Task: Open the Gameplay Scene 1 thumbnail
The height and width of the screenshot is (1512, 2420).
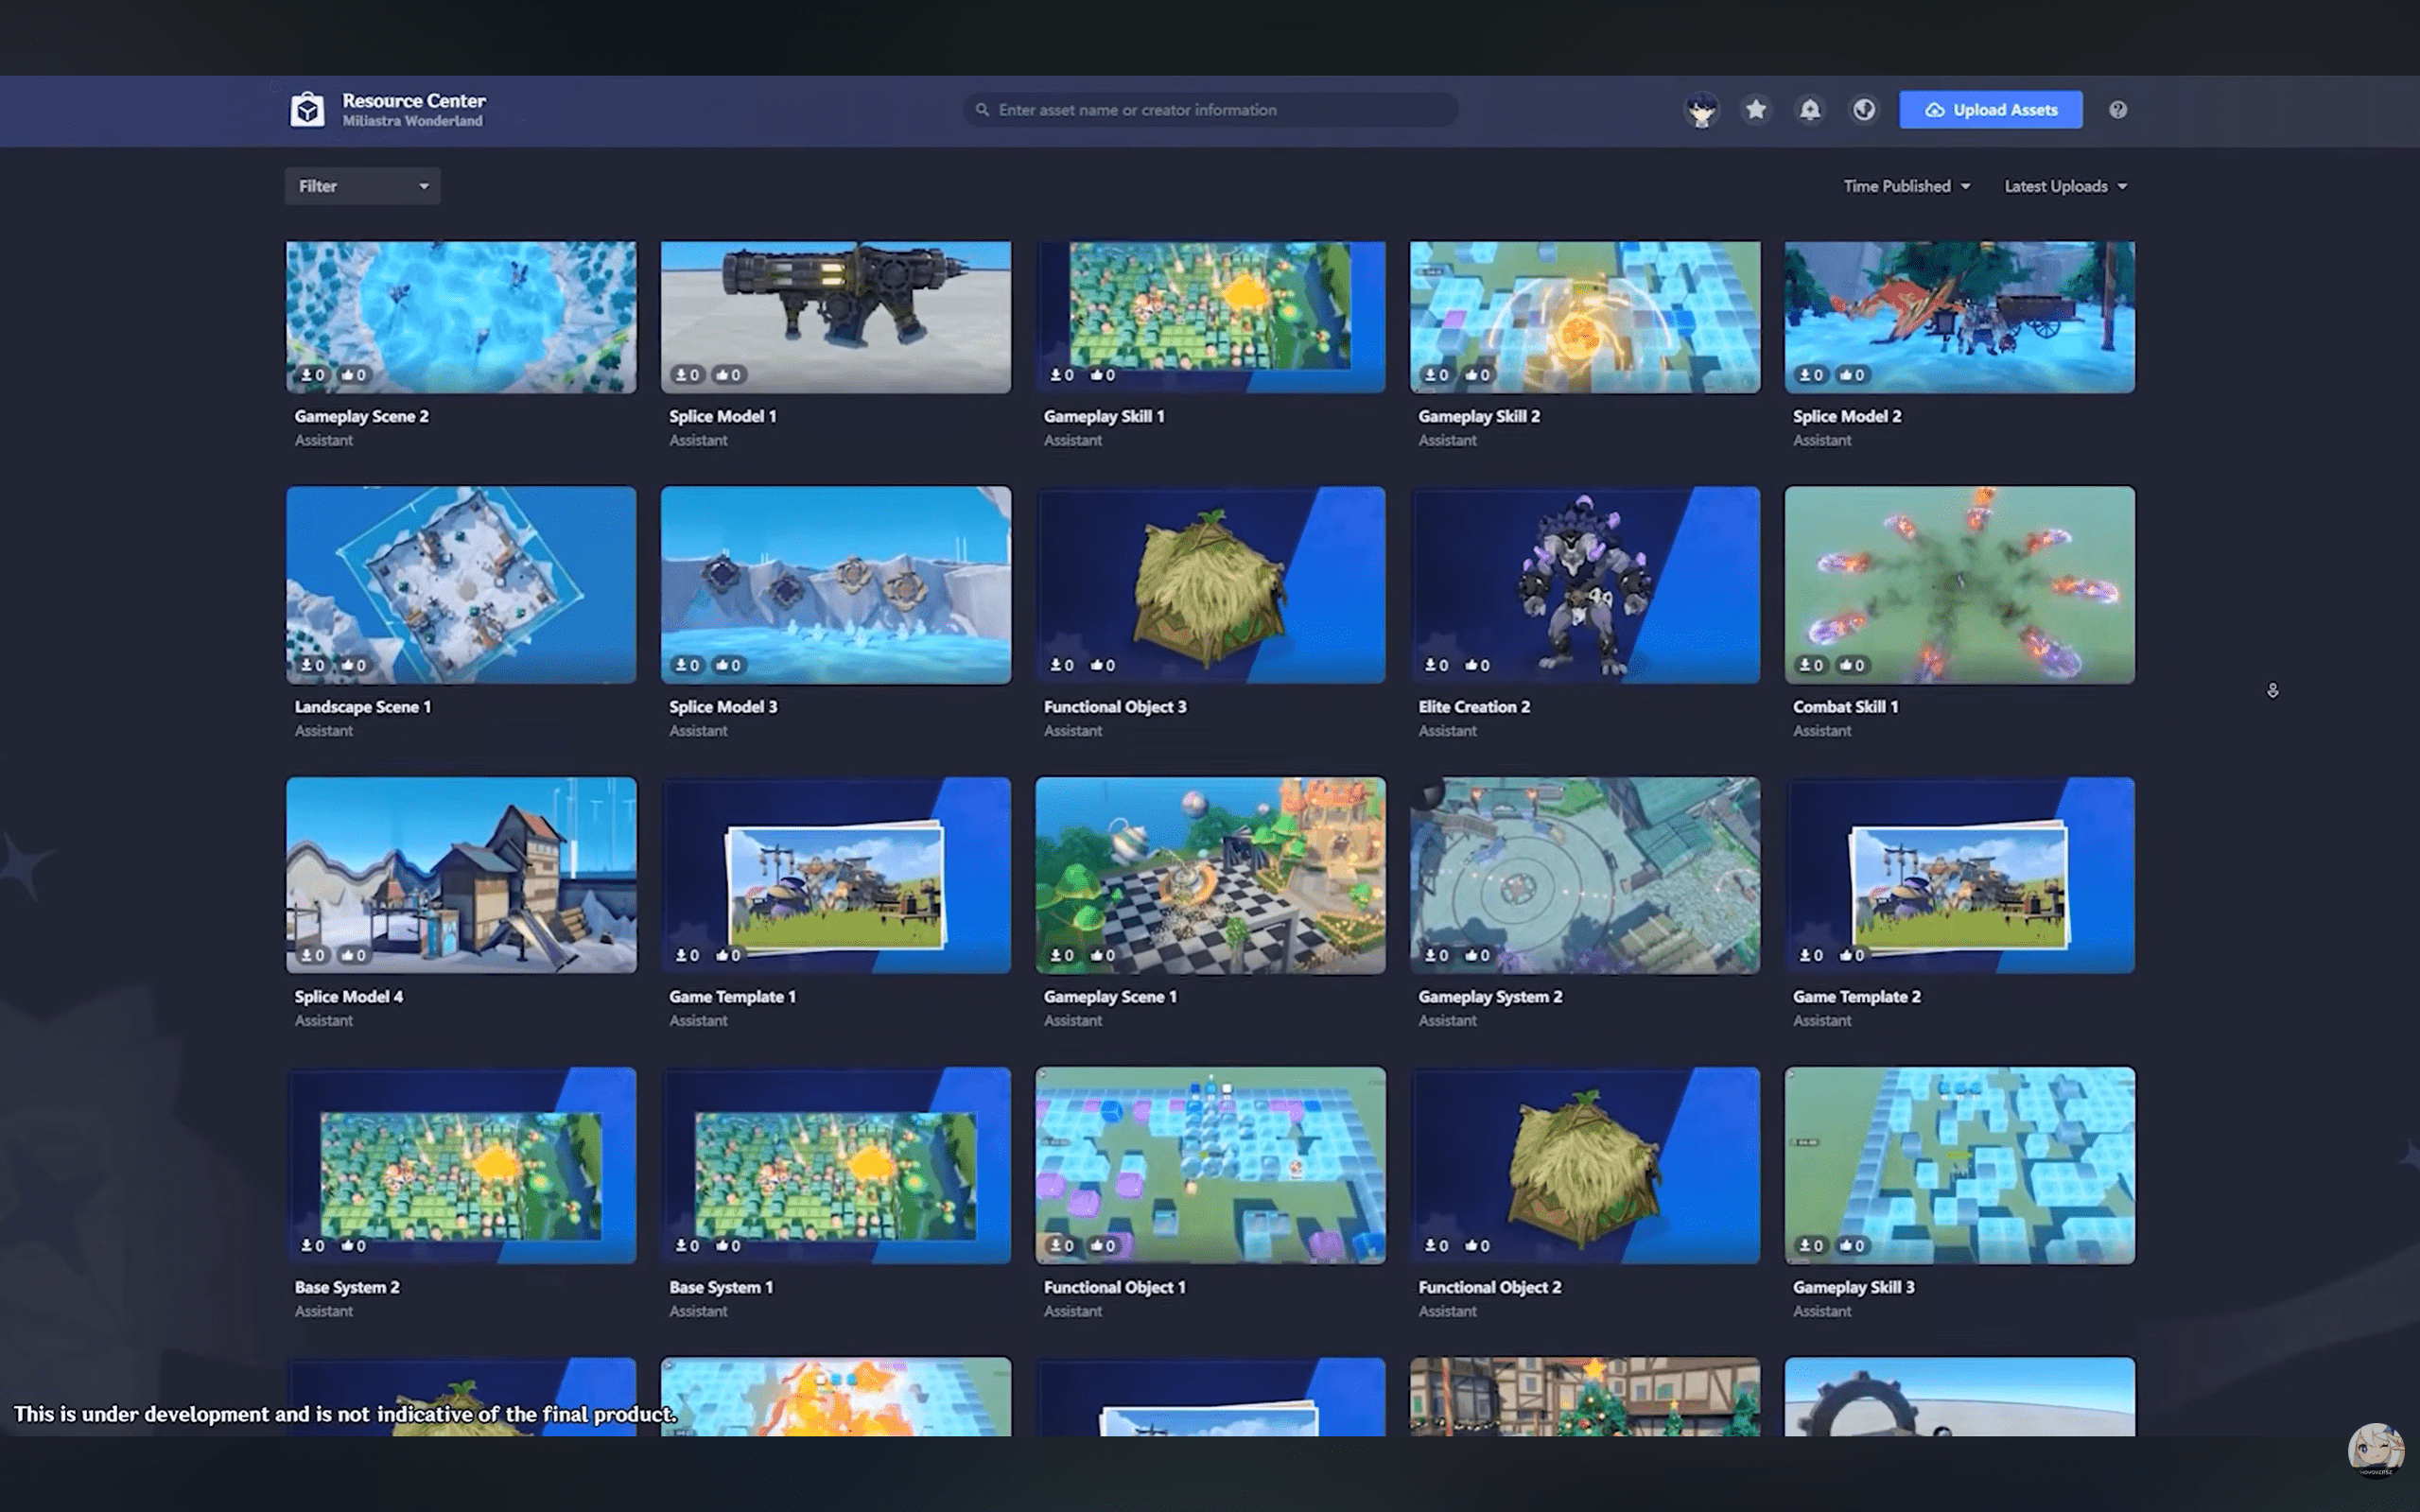Action: click(1210, 875)
